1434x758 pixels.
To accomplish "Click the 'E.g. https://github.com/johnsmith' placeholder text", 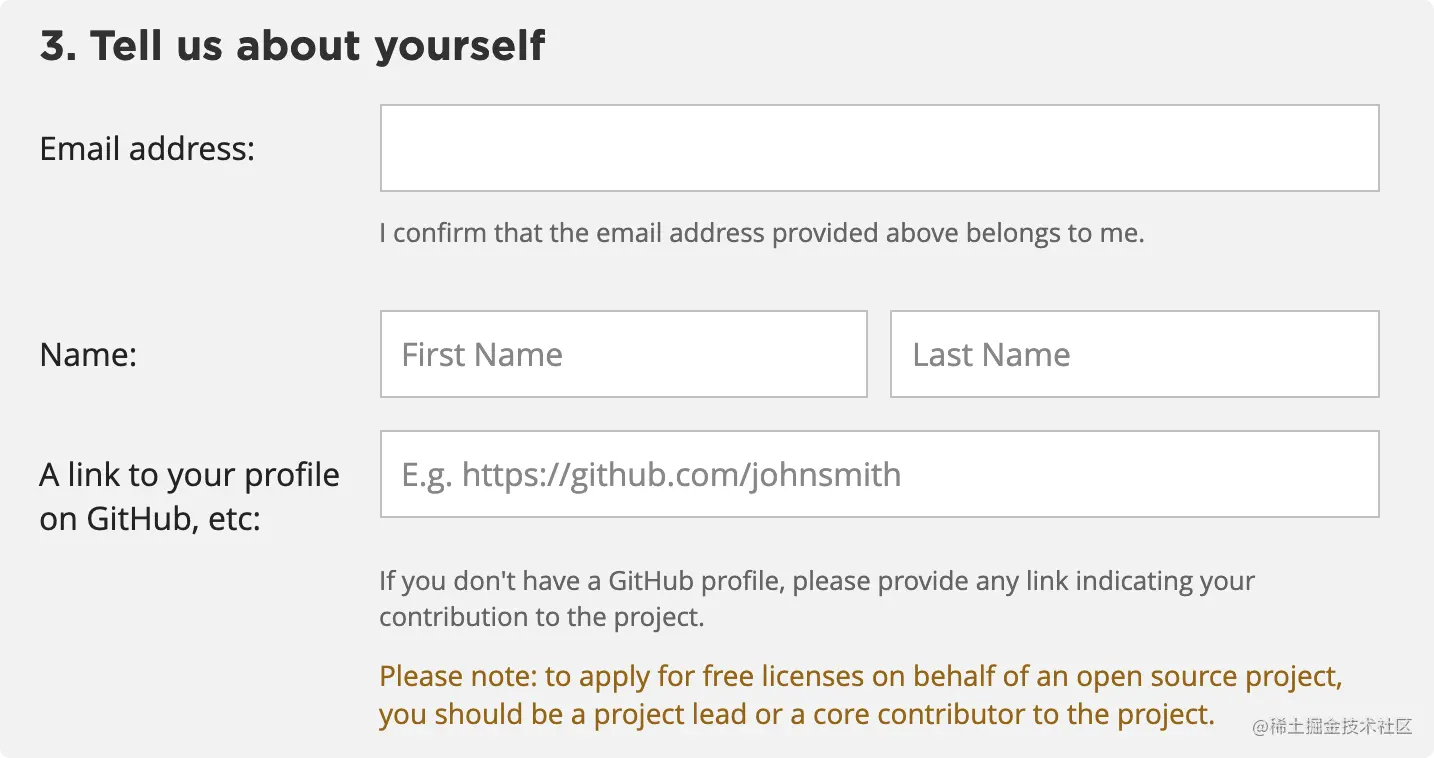I will (651, 474).
